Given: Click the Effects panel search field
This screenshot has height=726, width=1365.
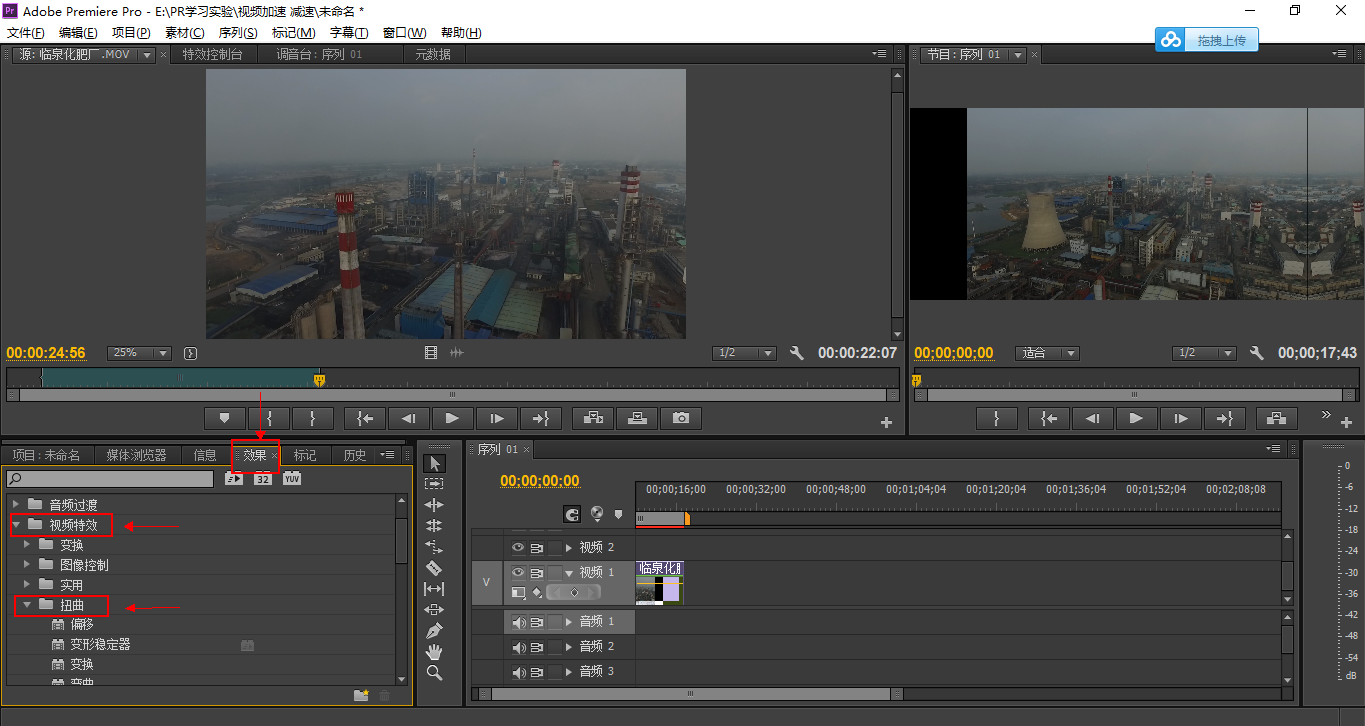Looking at the screenshot, I should 111,479.
